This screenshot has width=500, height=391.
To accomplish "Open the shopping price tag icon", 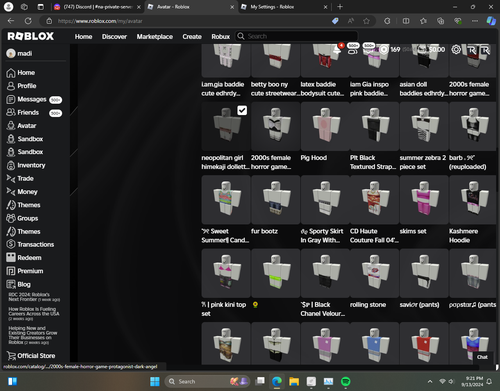I will coord(335,21).
